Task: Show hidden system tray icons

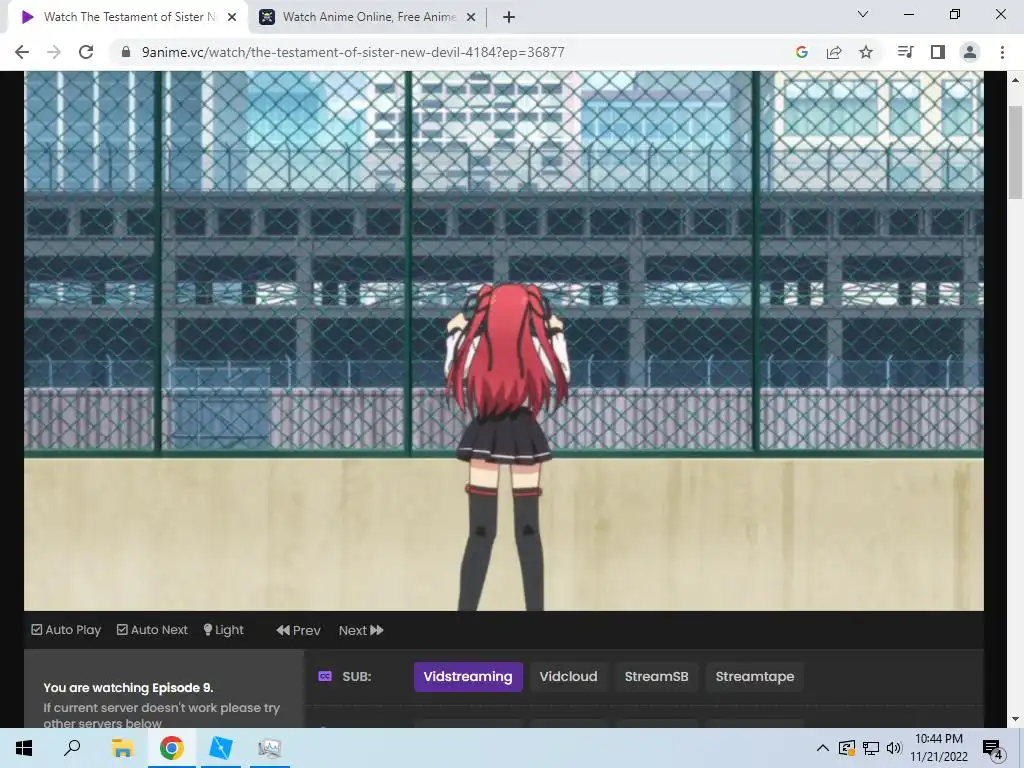Action: click(x=823, y=748)
